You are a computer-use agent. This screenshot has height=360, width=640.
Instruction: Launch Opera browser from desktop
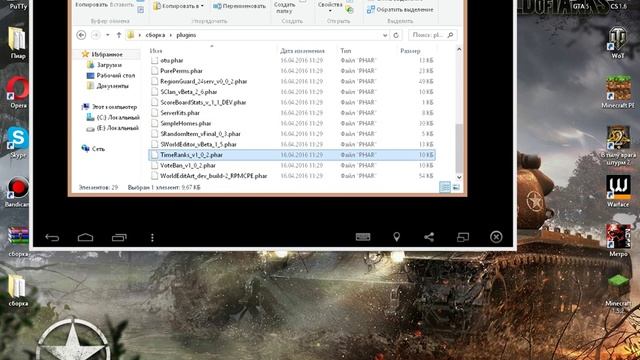point(18,93)
